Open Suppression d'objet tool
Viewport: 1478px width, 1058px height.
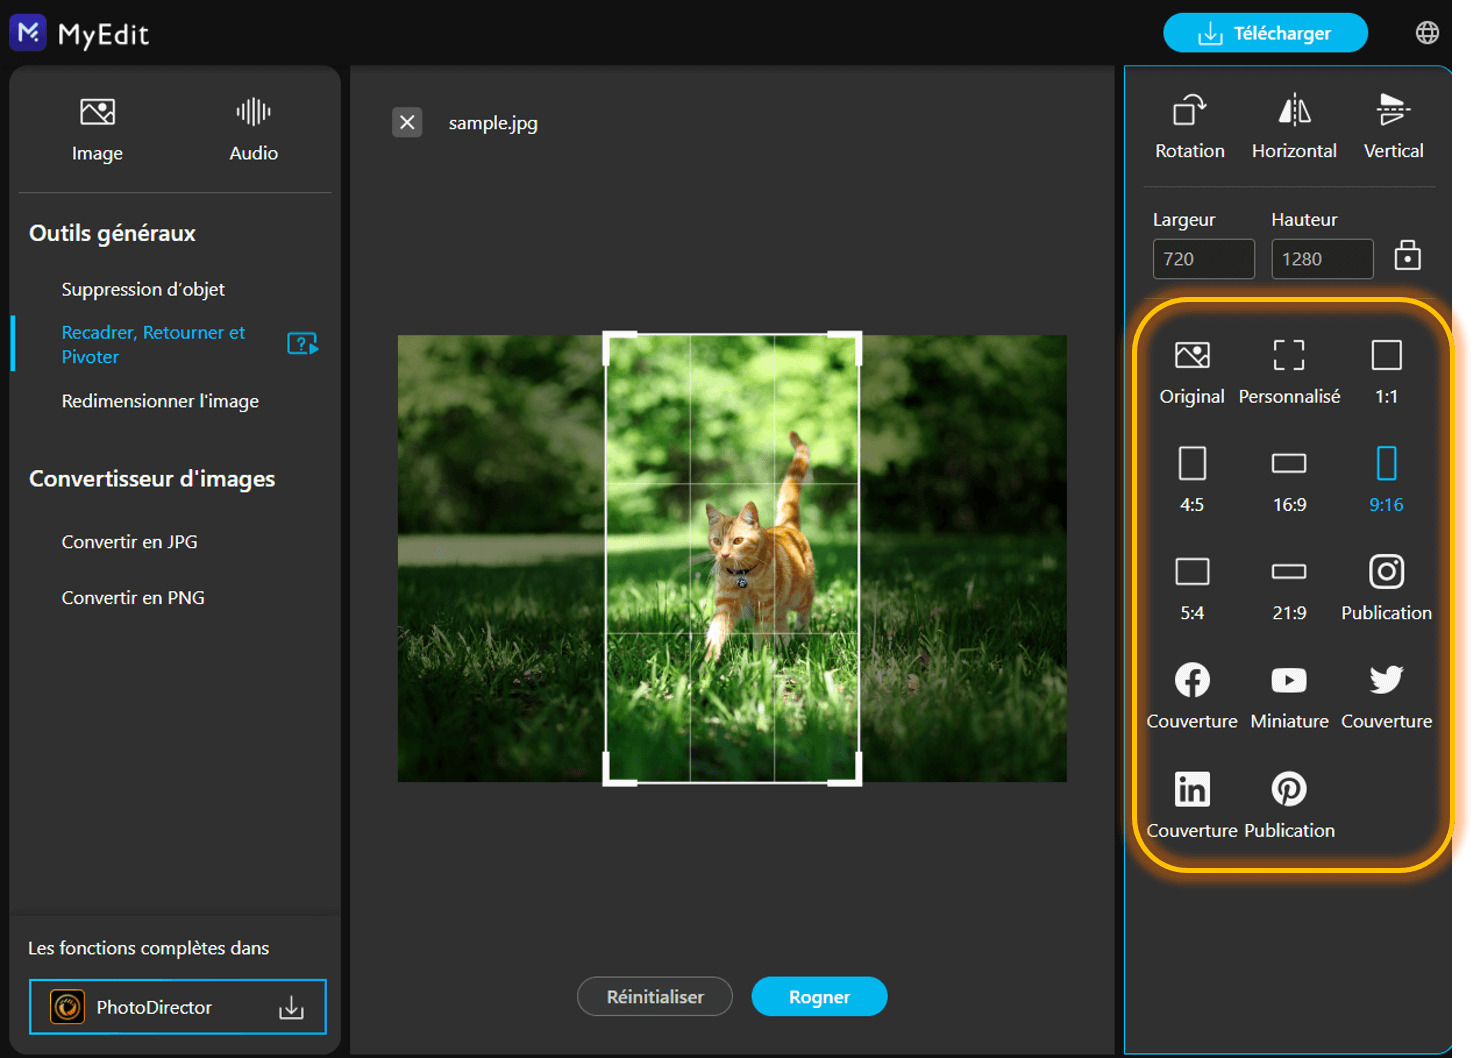(x=143, y=289)
